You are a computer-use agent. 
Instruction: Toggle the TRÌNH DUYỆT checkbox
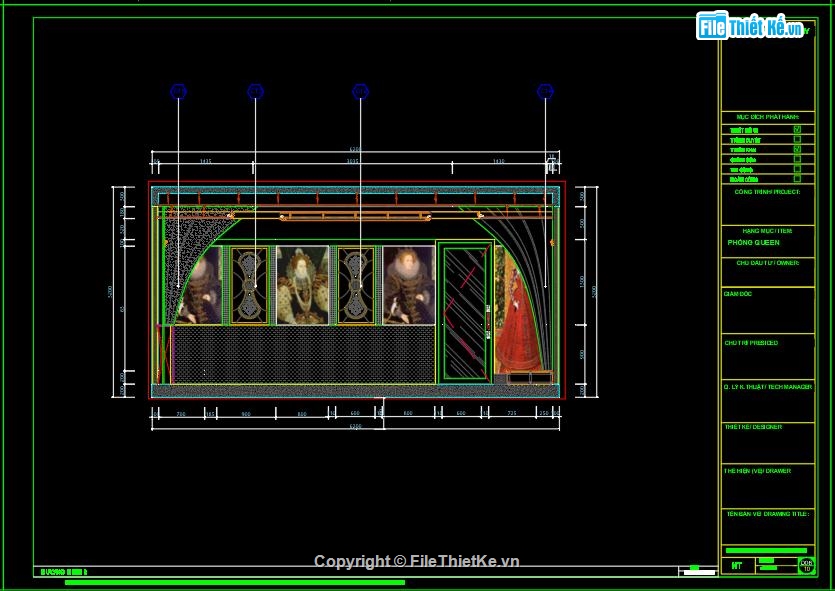pos(797,139)
